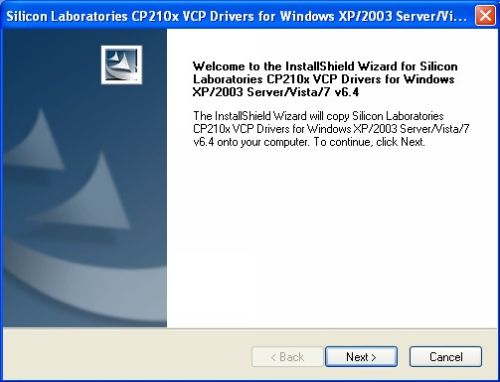Click the small faded sail in the banner

click(x=37, y=140)
